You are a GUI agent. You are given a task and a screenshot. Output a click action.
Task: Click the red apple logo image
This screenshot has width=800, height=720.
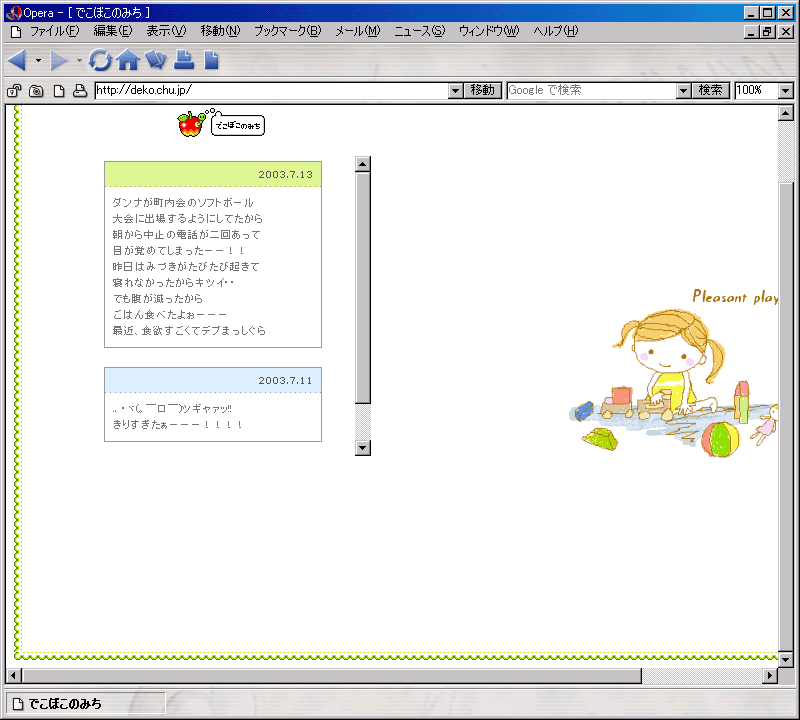tap(191, 123)
